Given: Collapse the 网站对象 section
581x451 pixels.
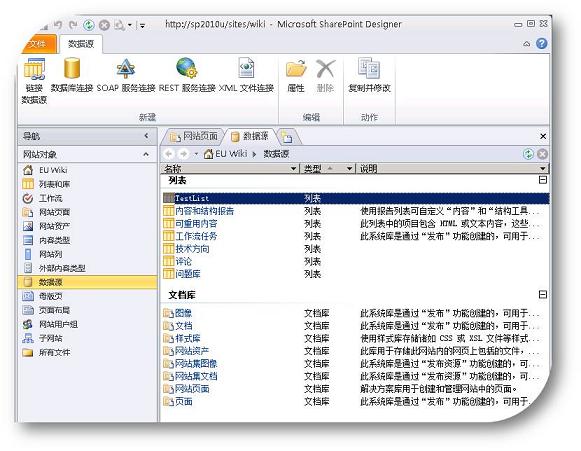Looking at the screenshot, I should (x=146, y=154).
